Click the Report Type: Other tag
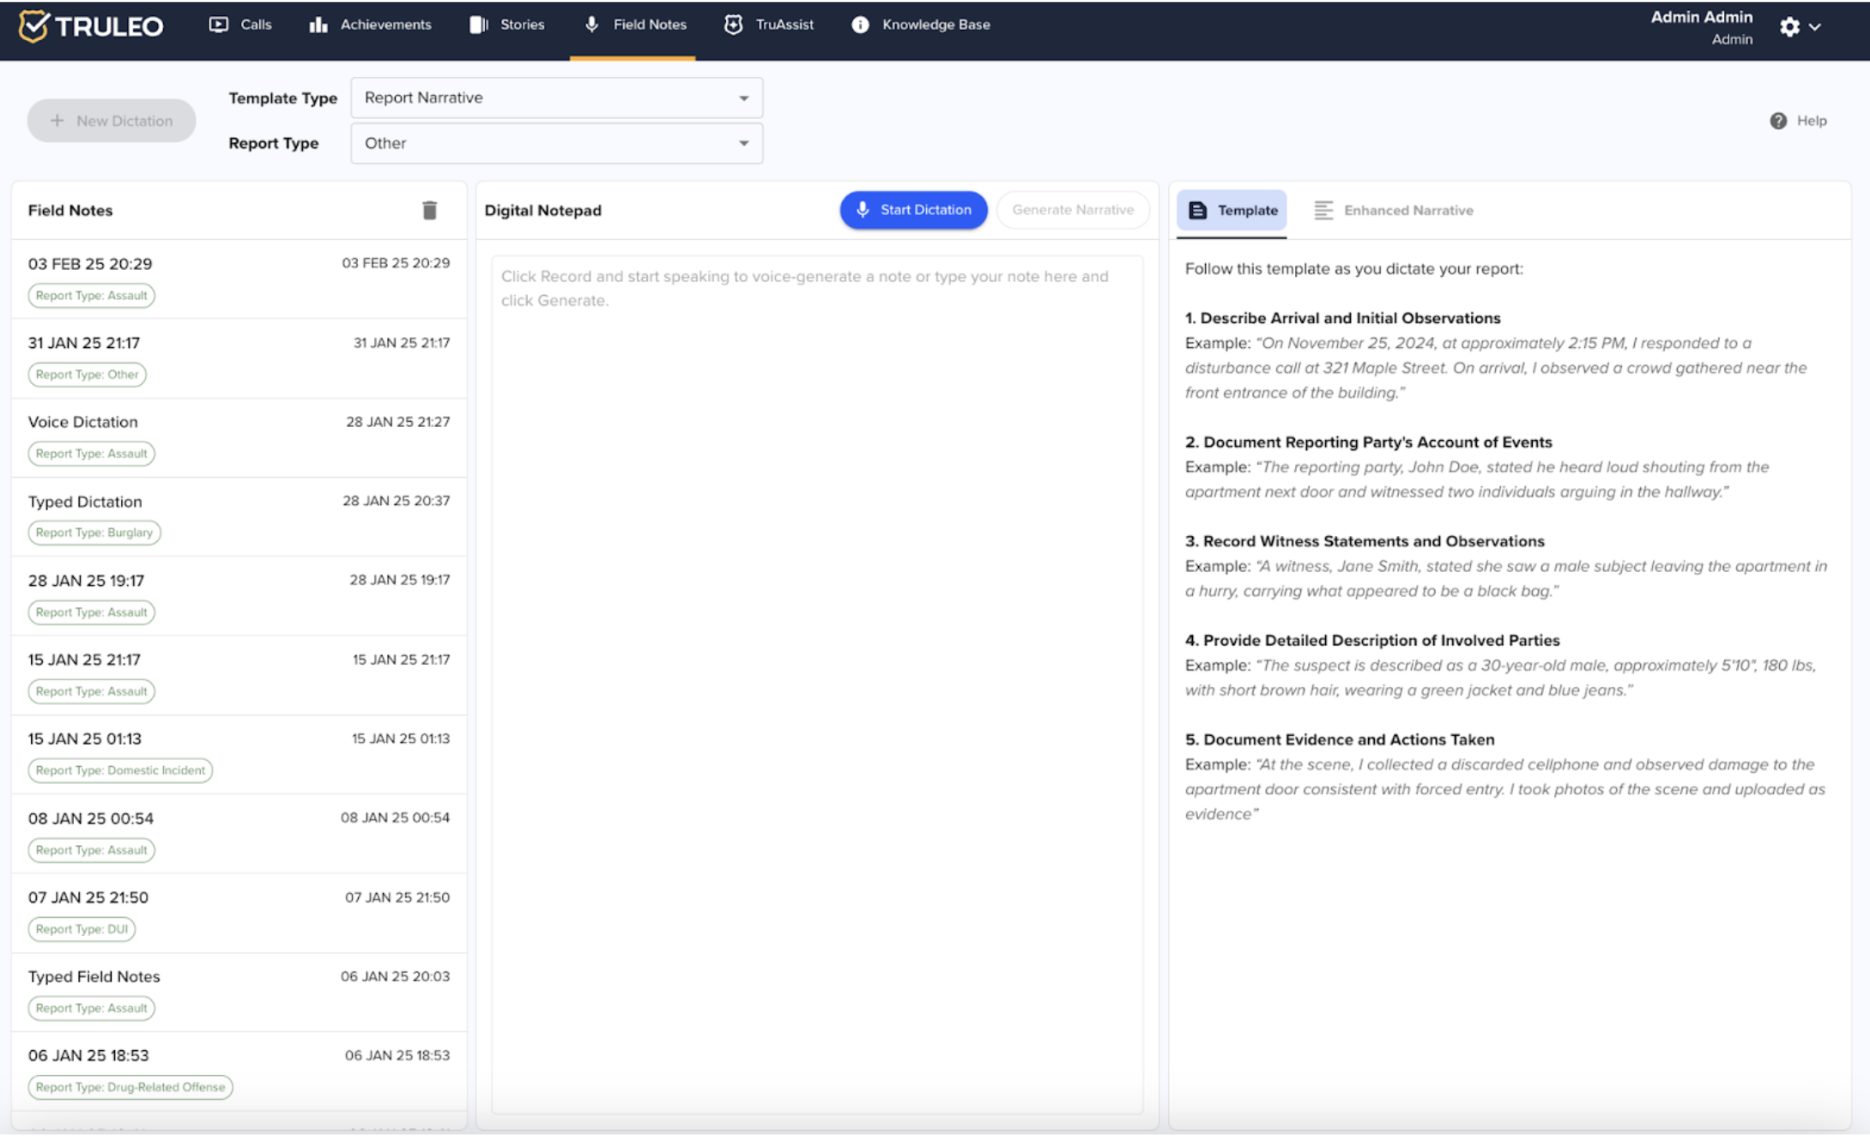 click(87, 375)
